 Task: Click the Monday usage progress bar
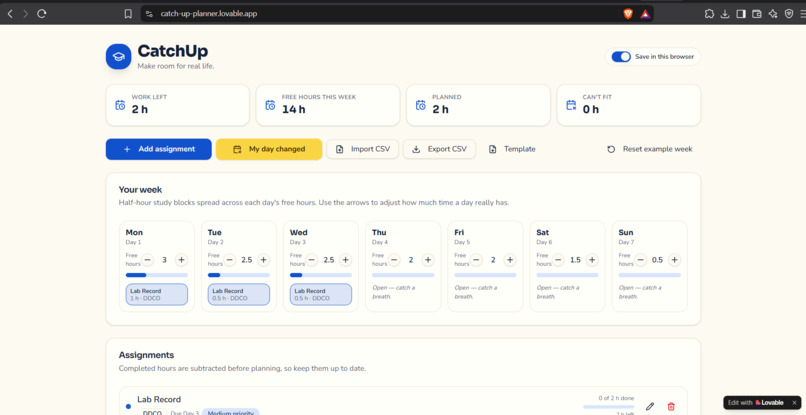point(157,275)
